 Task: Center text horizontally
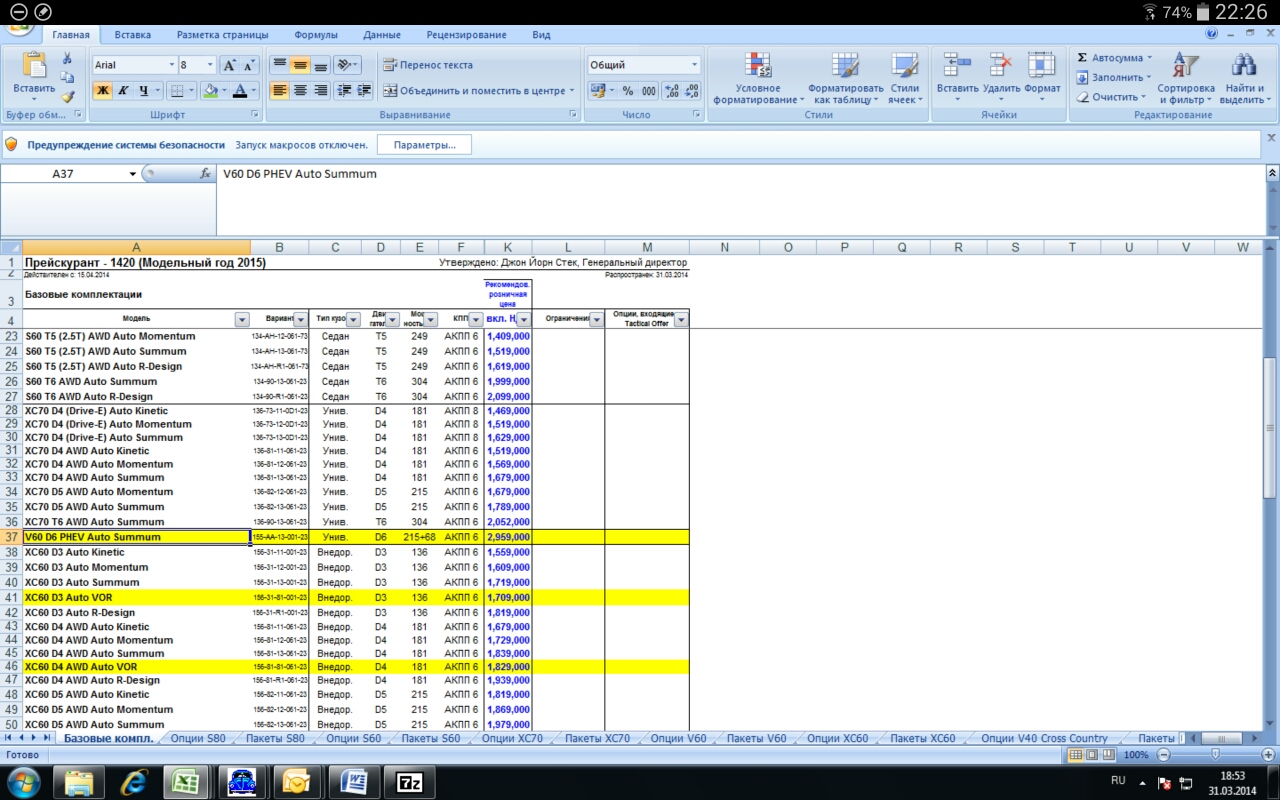click(x=300, y=90)
